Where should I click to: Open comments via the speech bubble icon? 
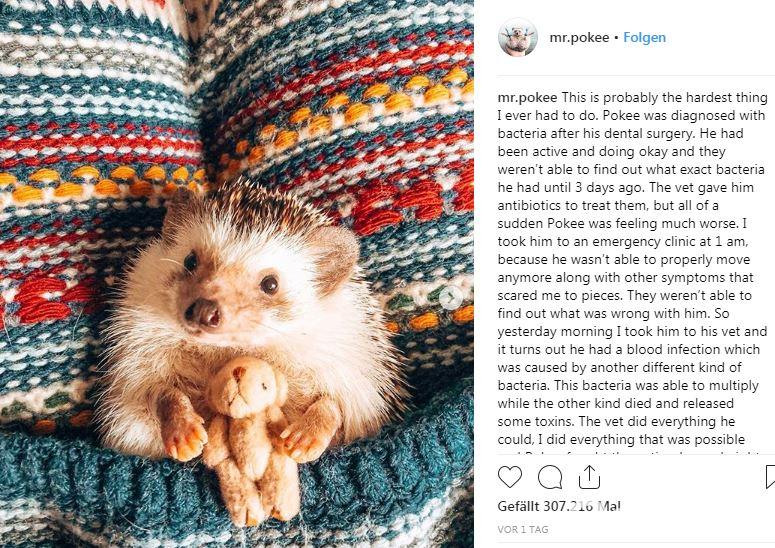[550, 477]
